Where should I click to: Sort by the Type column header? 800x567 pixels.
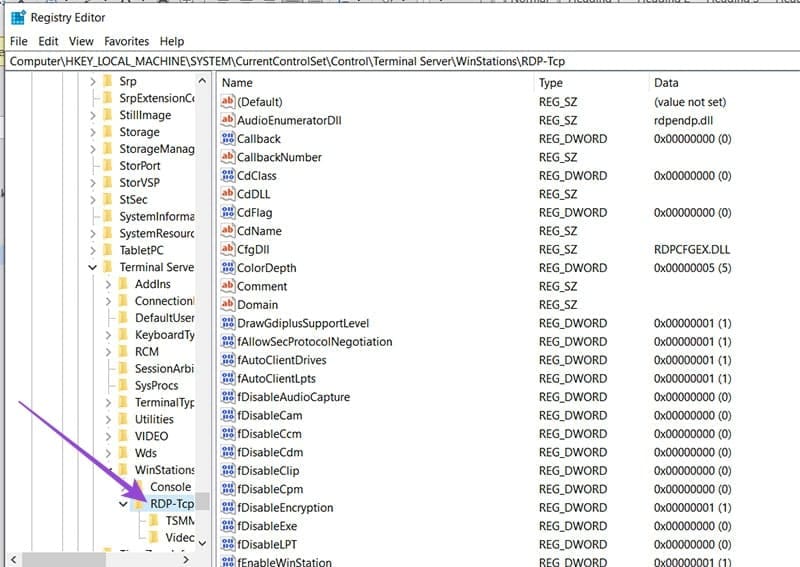click(591, 83)
